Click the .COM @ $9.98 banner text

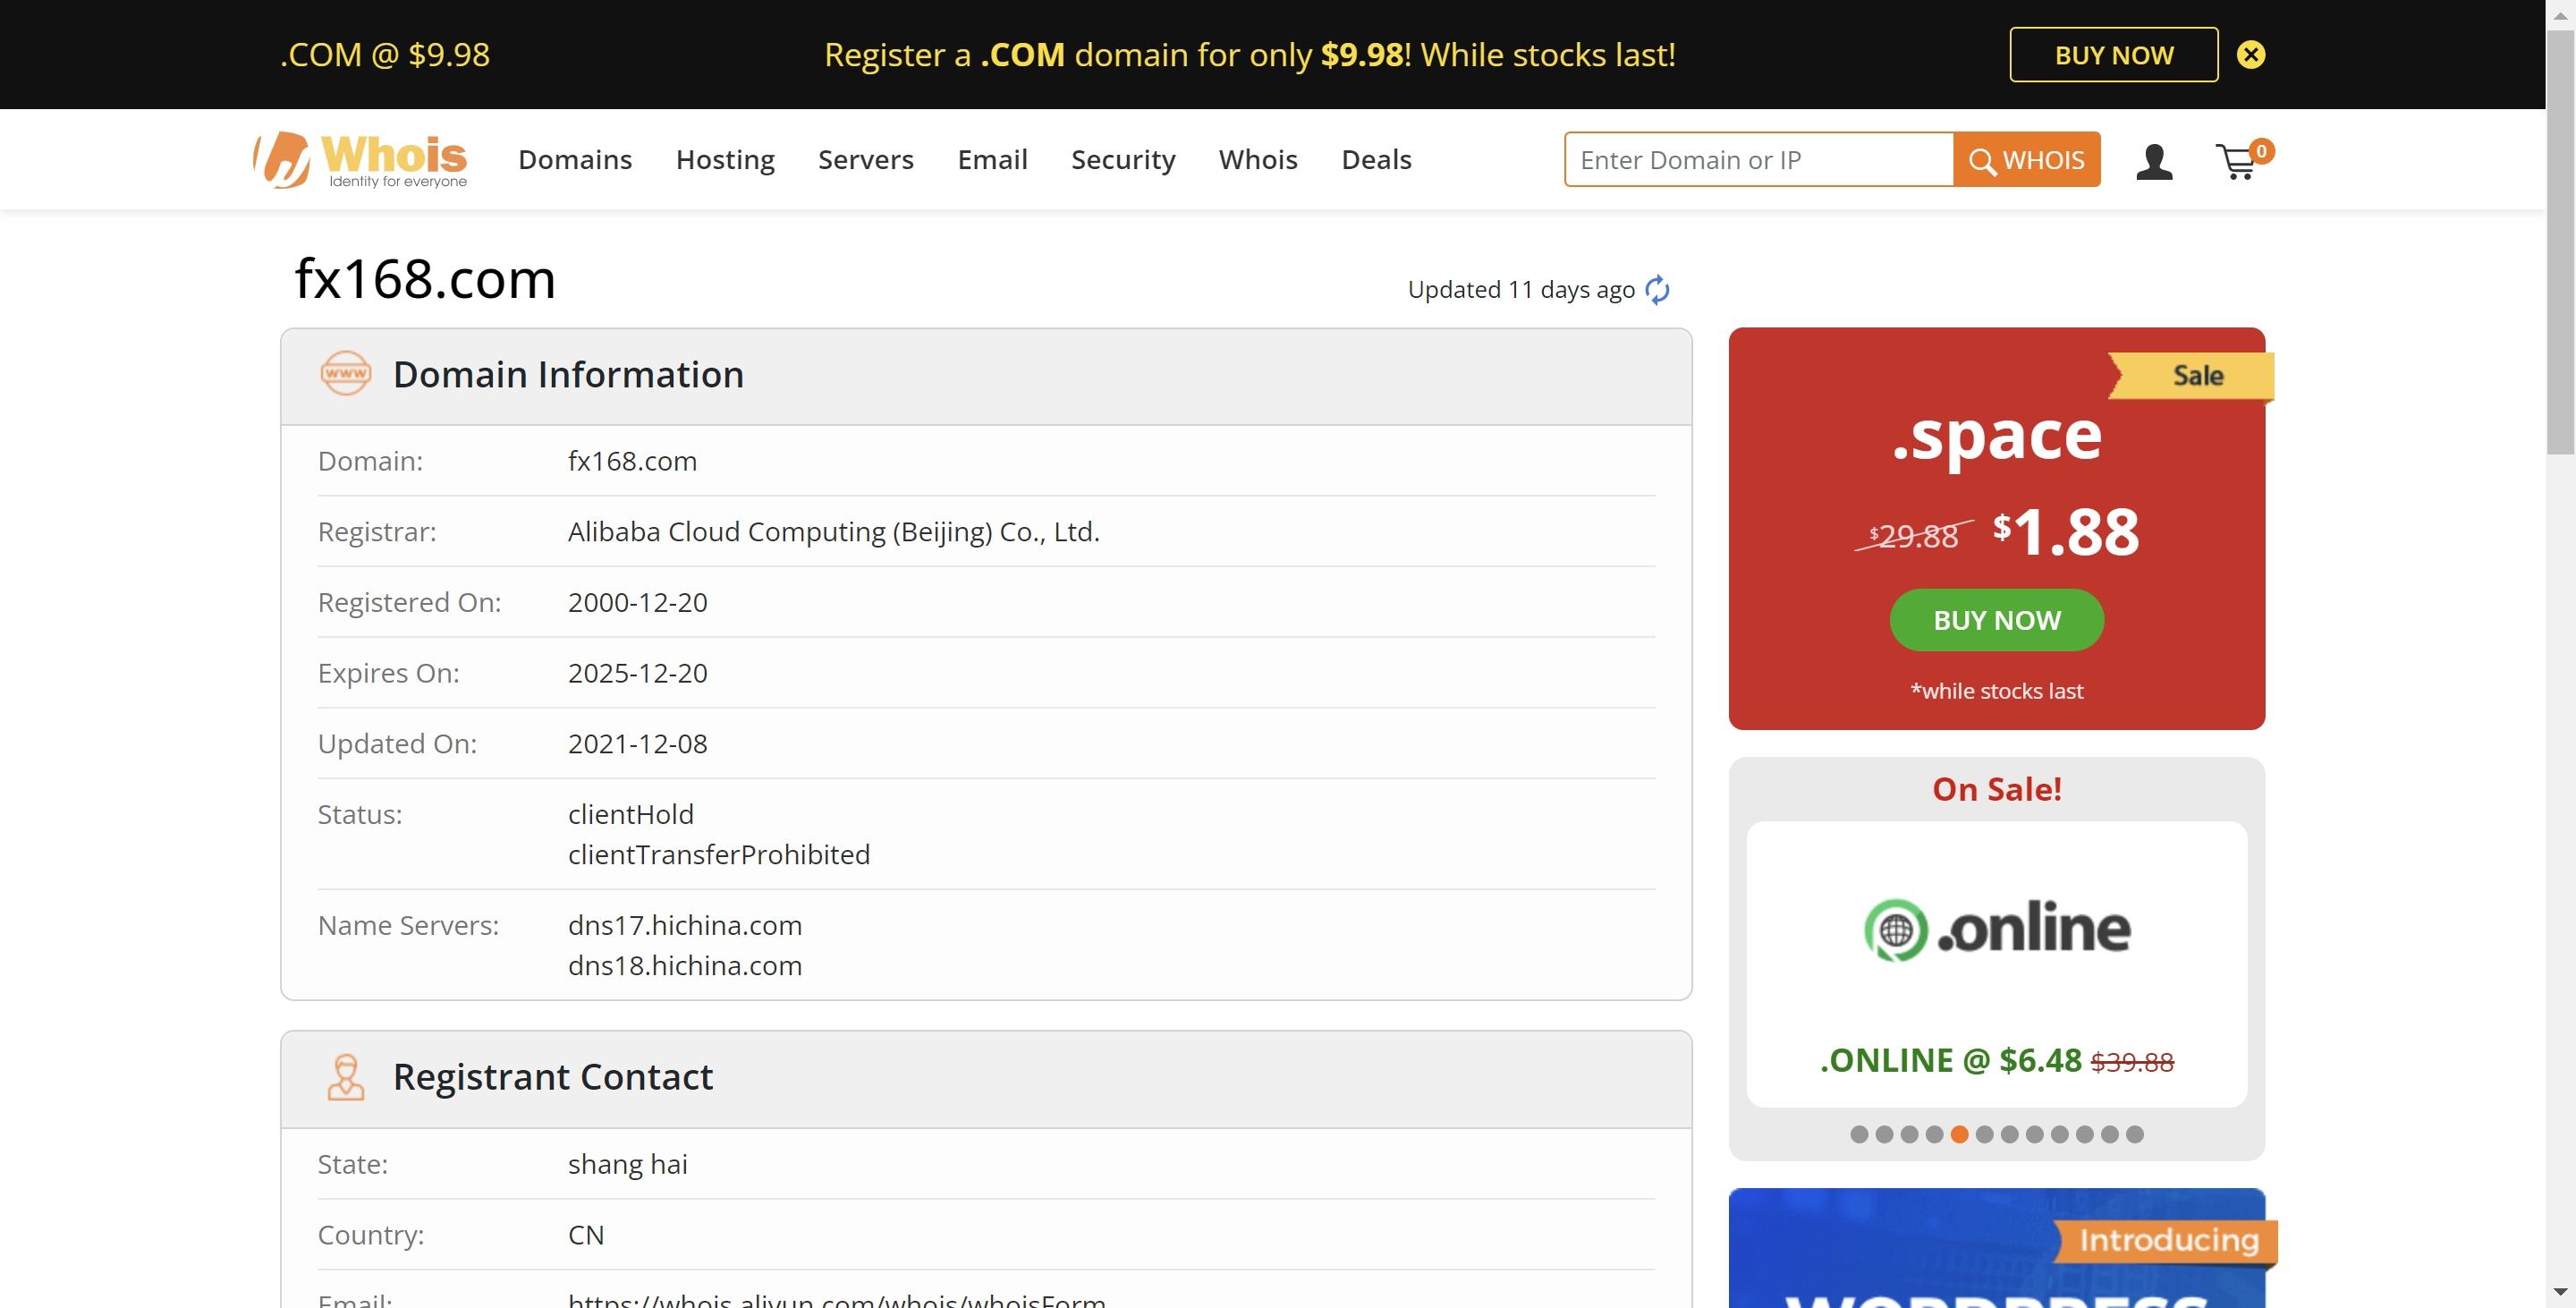coord(385,54)
